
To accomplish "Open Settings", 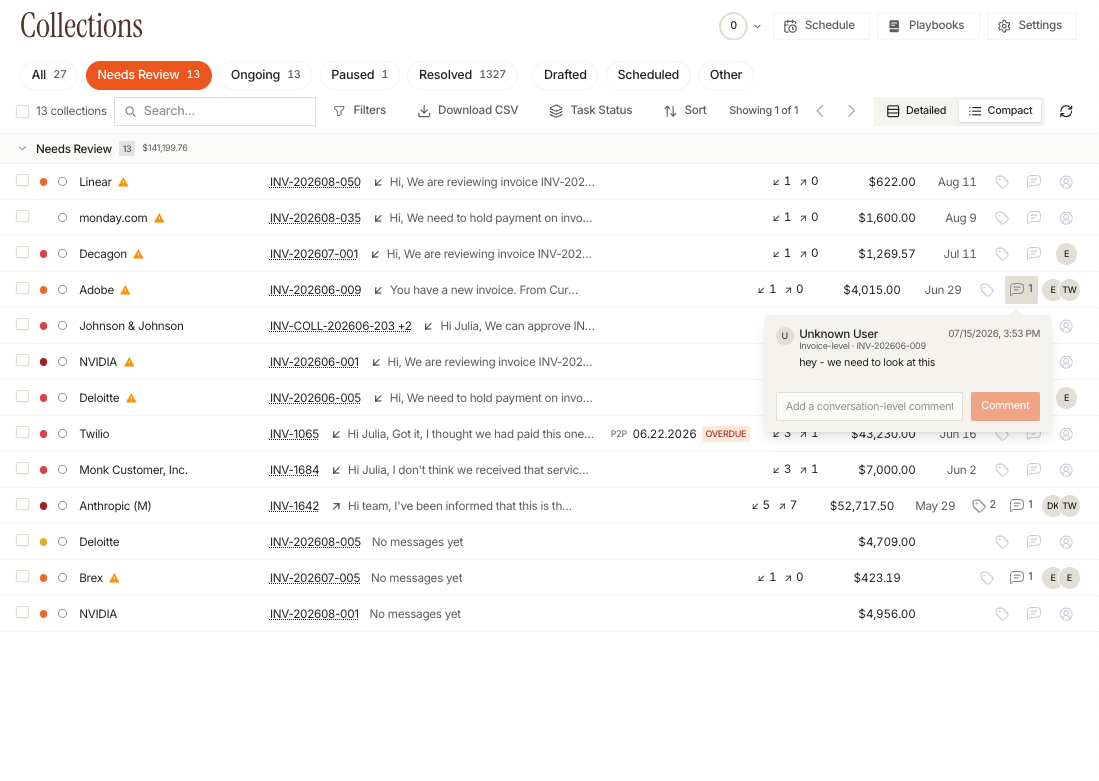I will coord(1031,26).
